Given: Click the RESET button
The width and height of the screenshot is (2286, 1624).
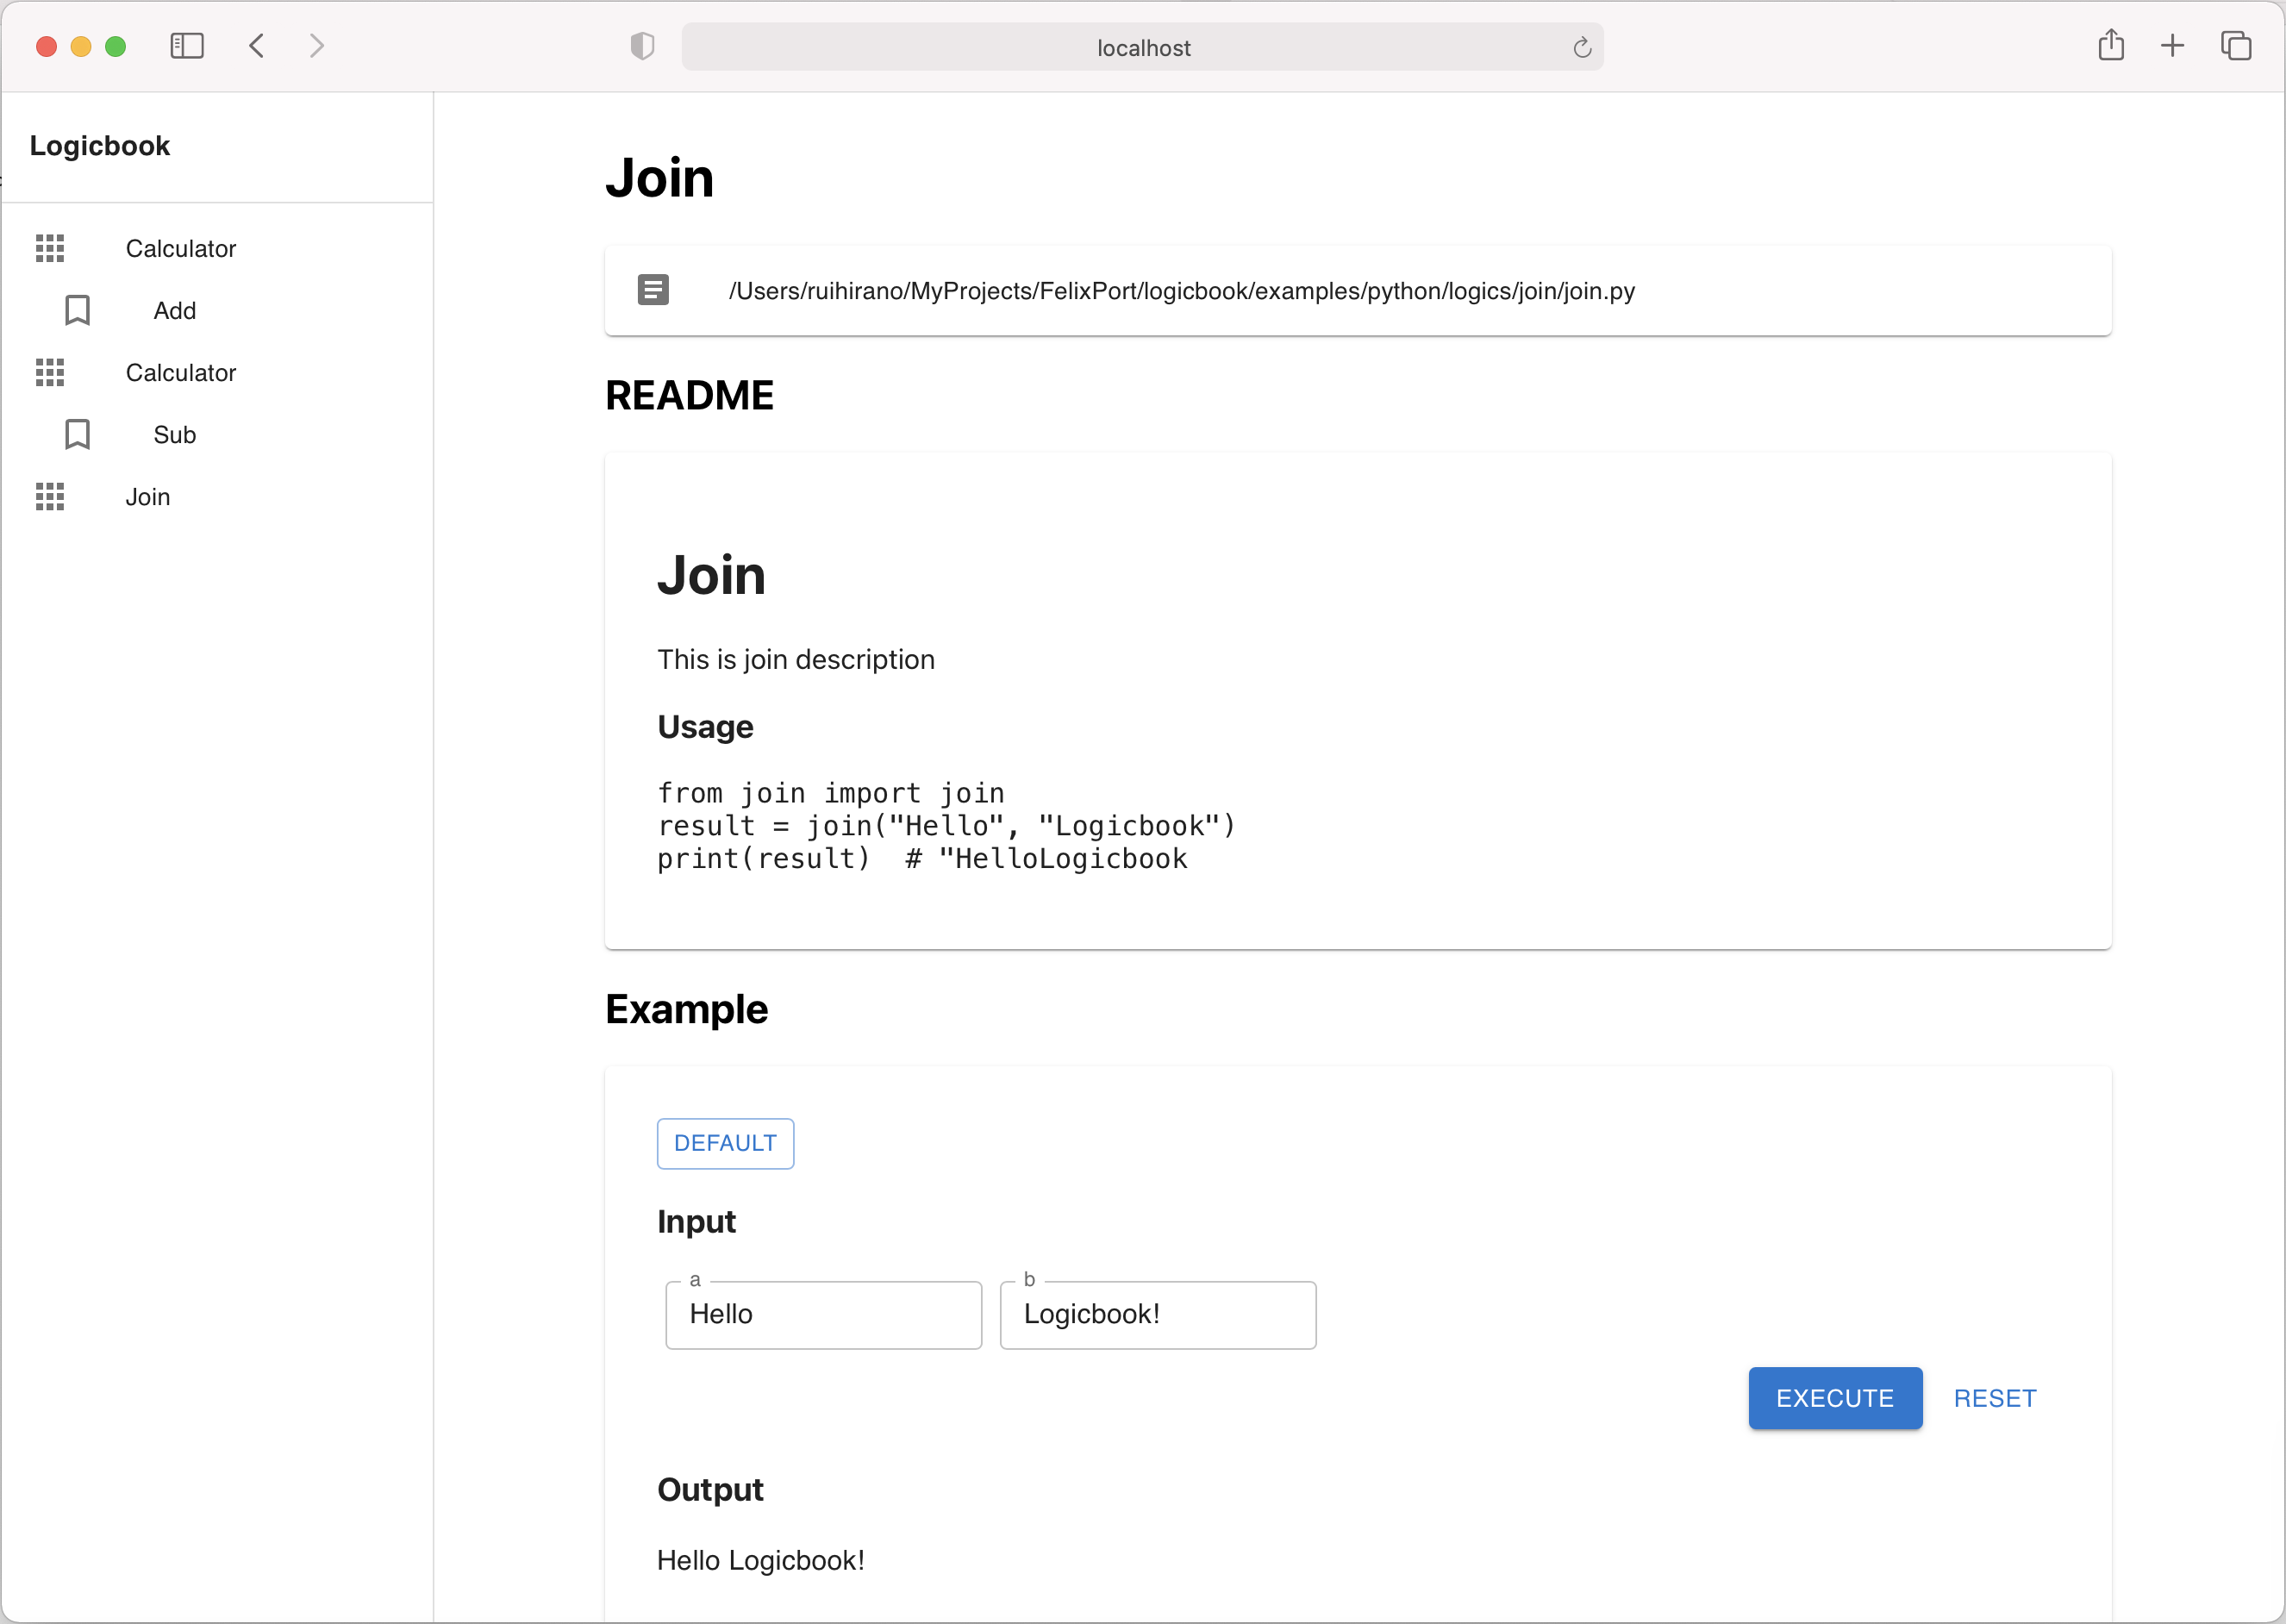Looking at the screenshot, I should click(x=1995, y=1398).
